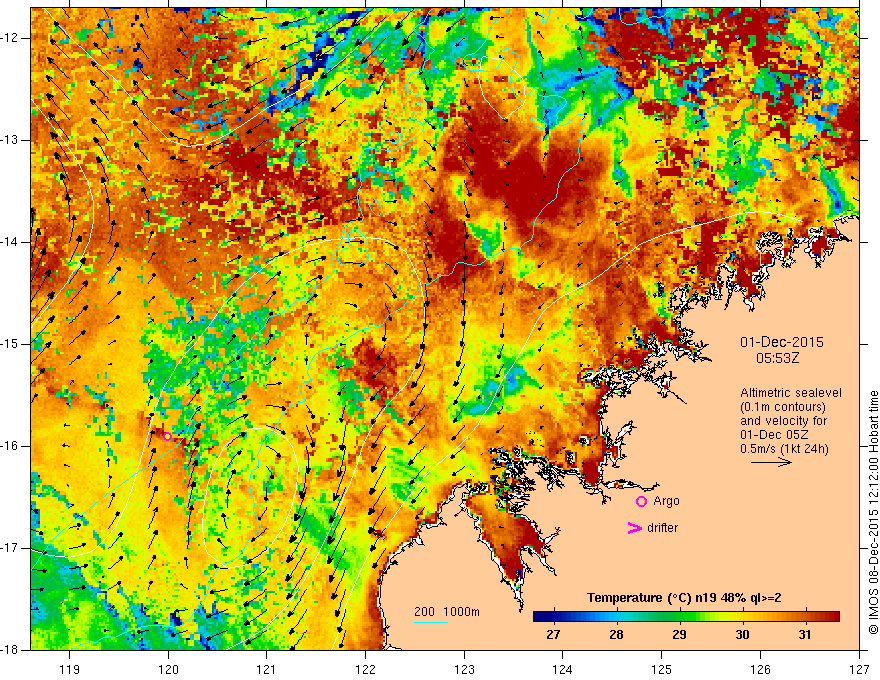Click the '0.5m/s (1kt 24h)' text
Viewport: 880px width, 680px height.
coord(784,449)
